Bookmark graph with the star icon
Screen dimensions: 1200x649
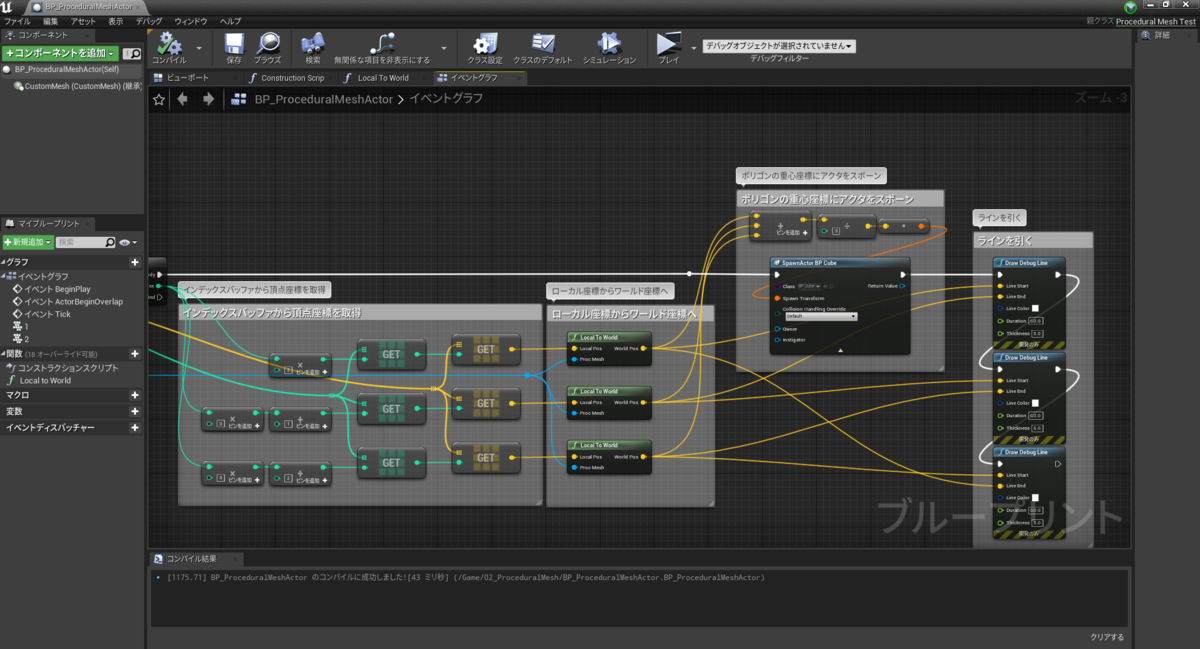tap(159, 99)
